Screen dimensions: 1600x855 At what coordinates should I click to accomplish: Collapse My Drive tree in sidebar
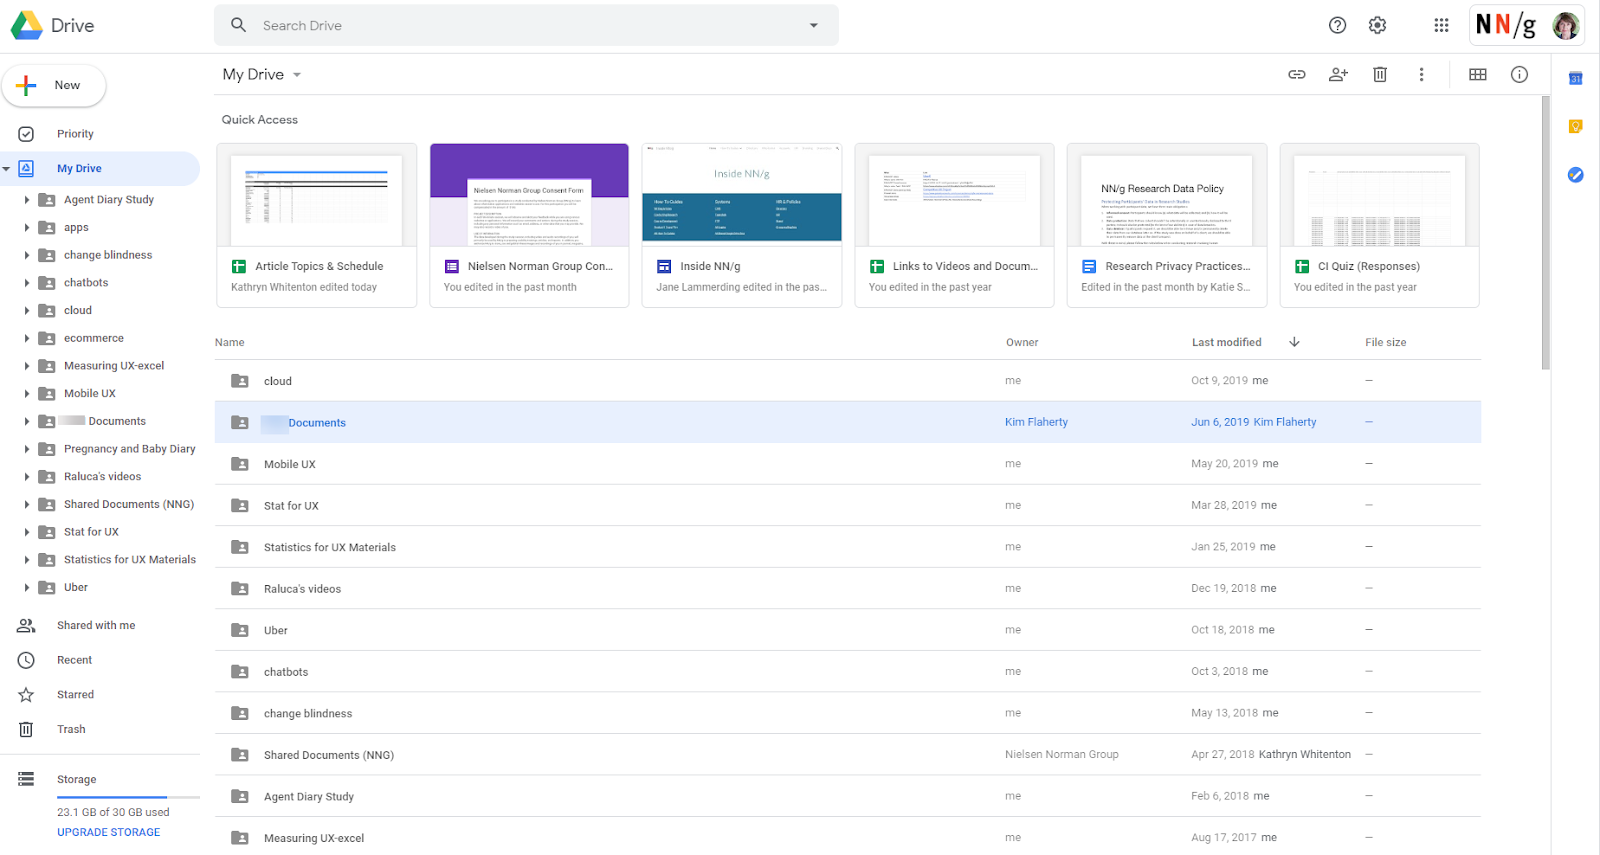(x=6, y=169)
